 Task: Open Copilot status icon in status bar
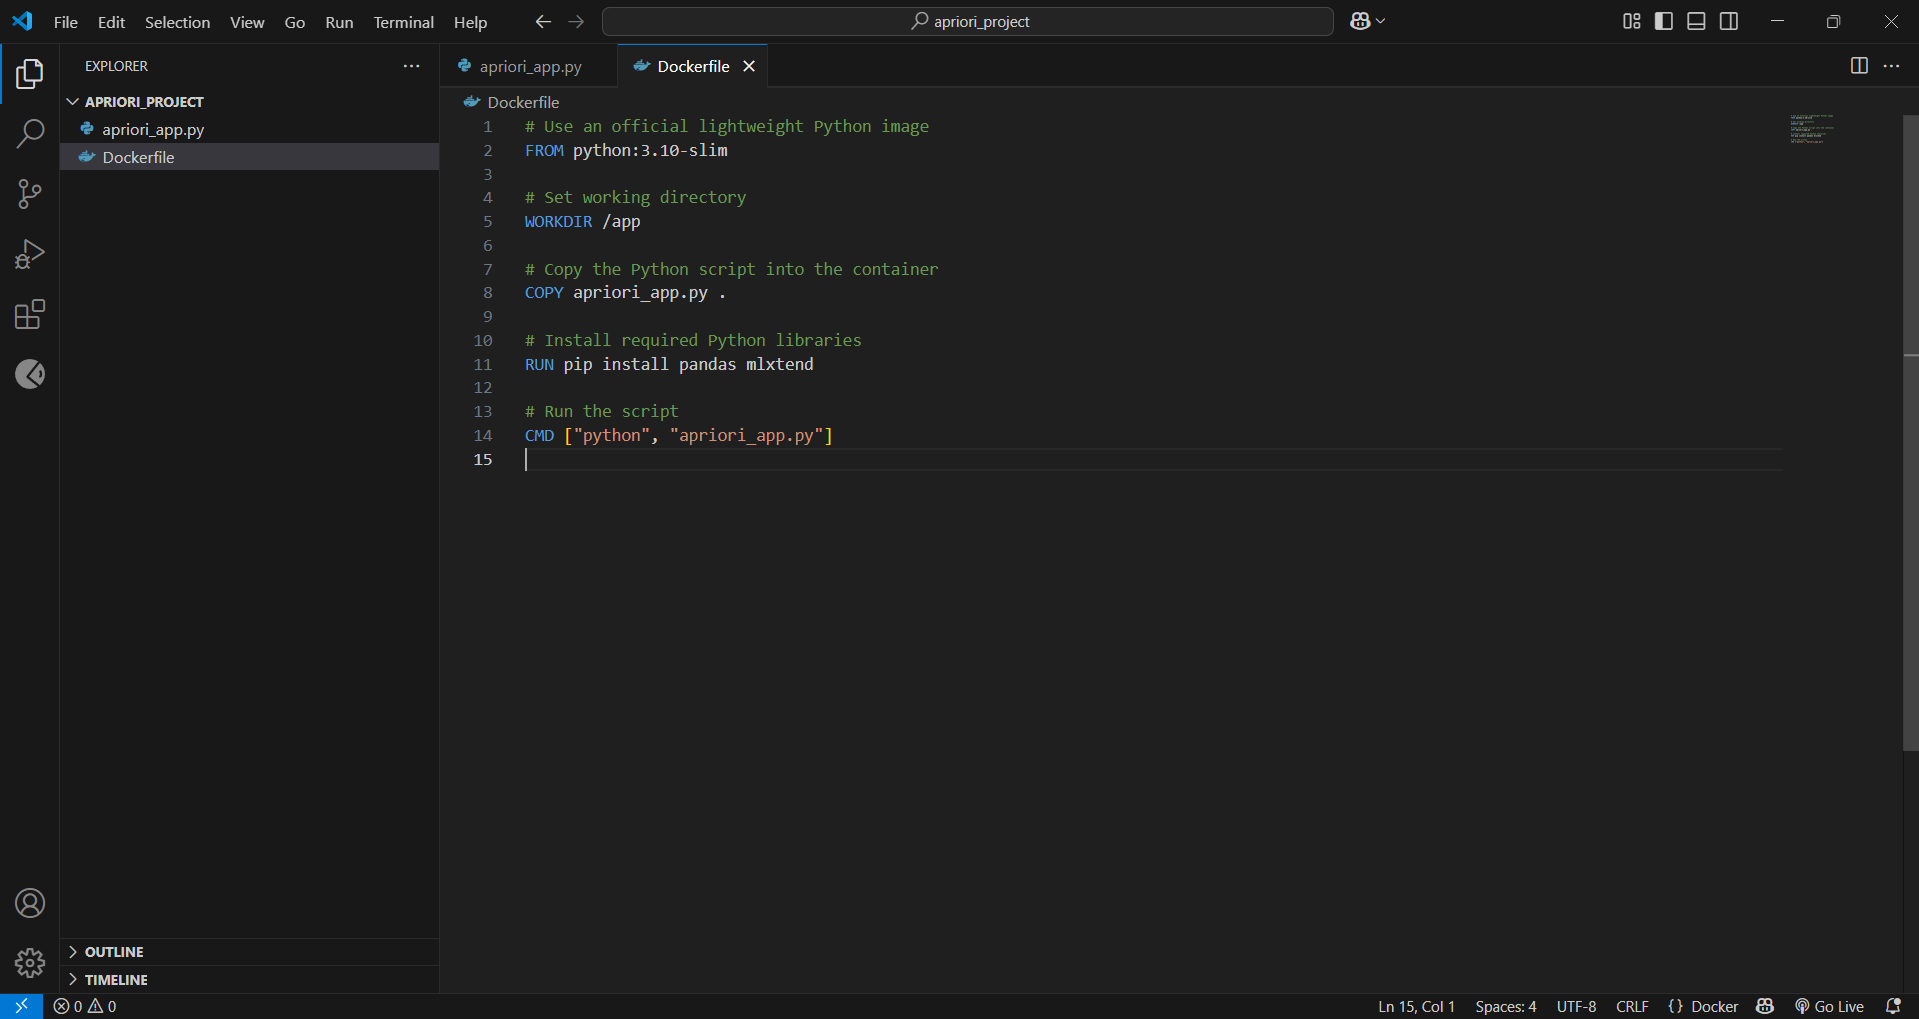pyautogui.click(x=1765, y=1006)
